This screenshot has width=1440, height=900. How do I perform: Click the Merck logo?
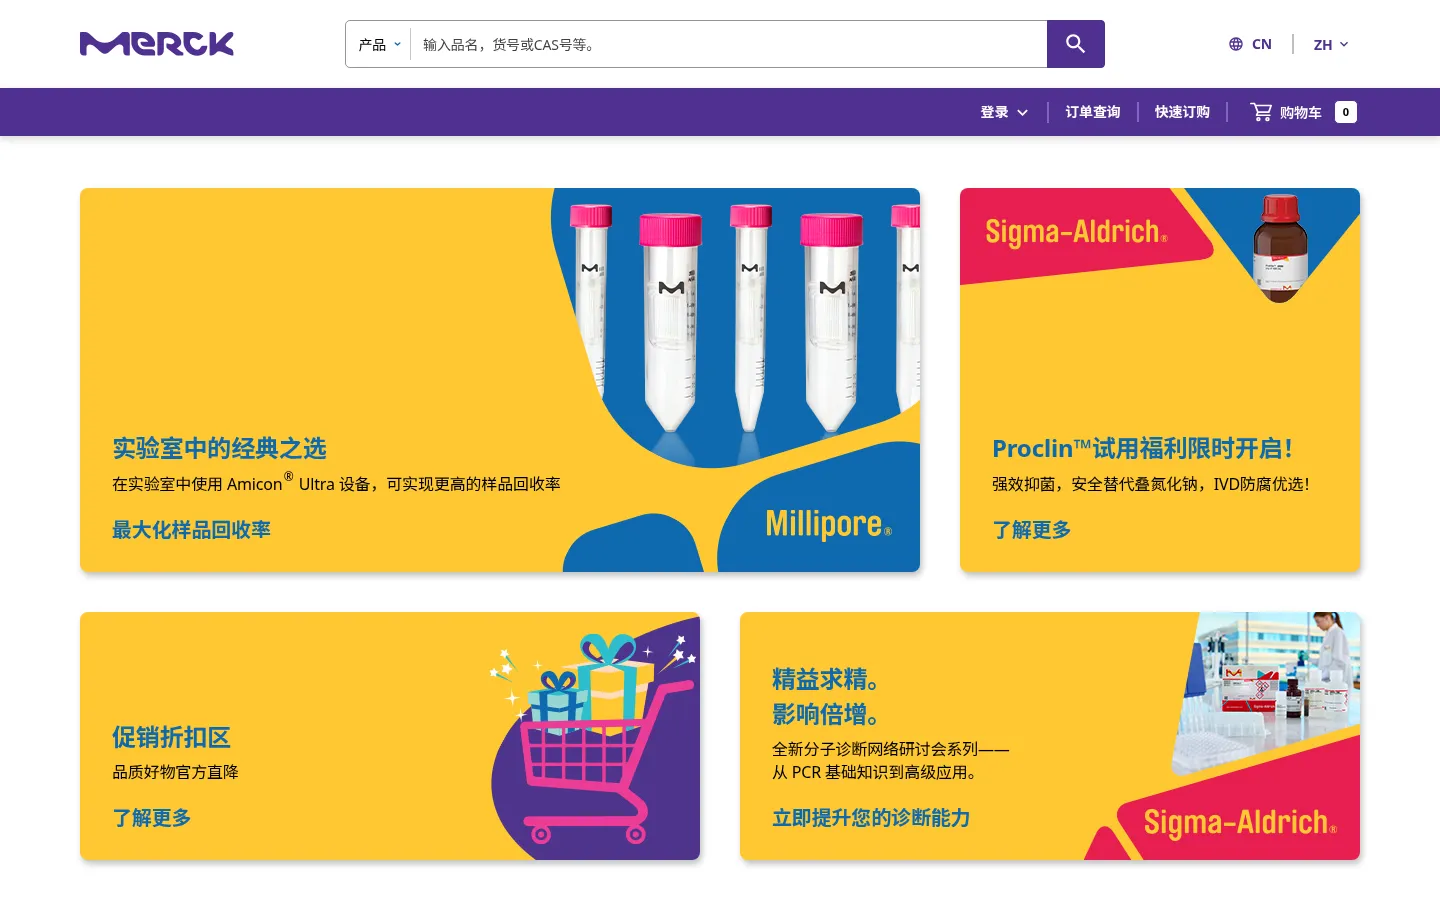click(x=157, y=44)
